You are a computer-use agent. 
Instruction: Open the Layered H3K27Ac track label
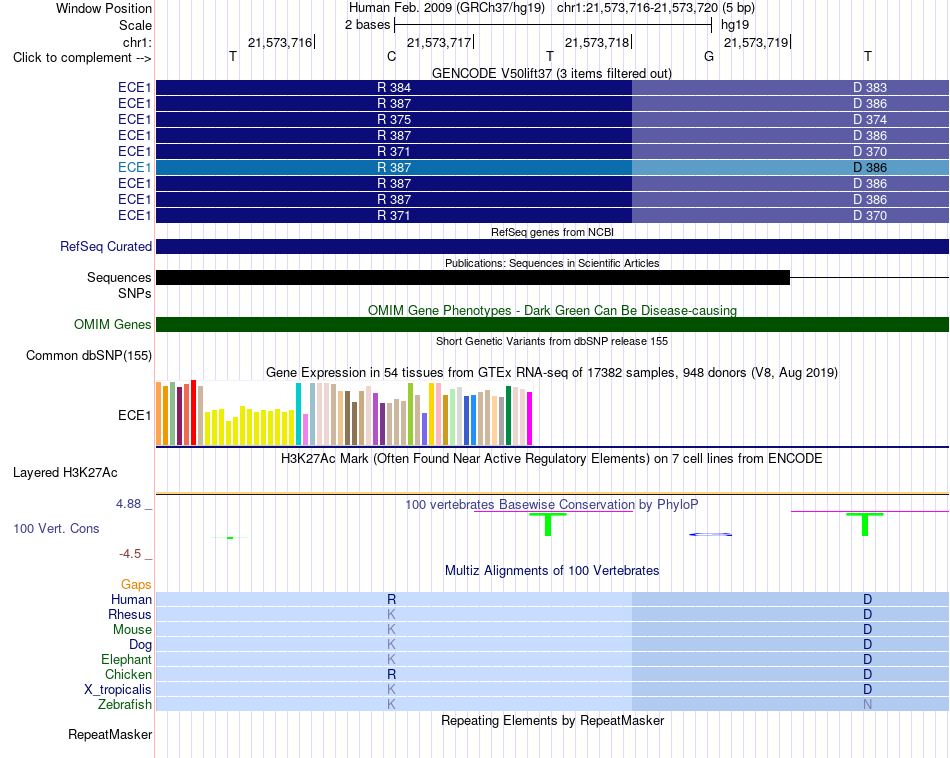(x=65, y=473)
